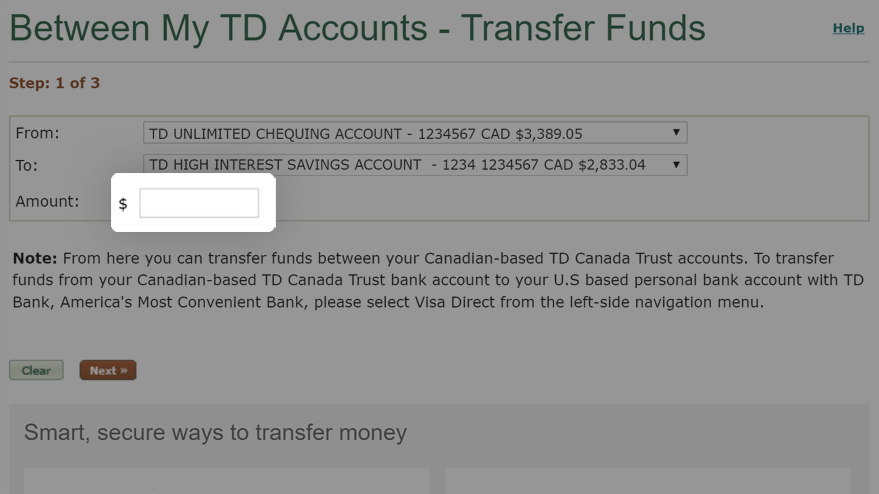Click the dollar sign beside the amount box
The image size is (879, 494).
[123, 204]
